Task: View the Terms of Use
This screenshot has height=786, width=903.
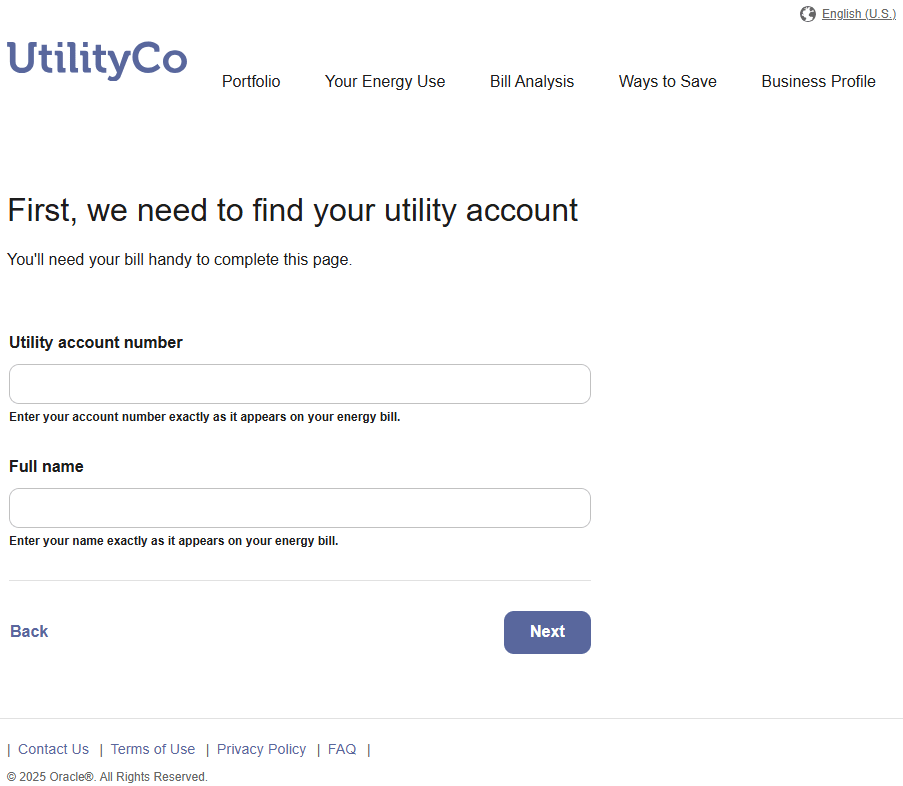Action: [x=152, y=749]
